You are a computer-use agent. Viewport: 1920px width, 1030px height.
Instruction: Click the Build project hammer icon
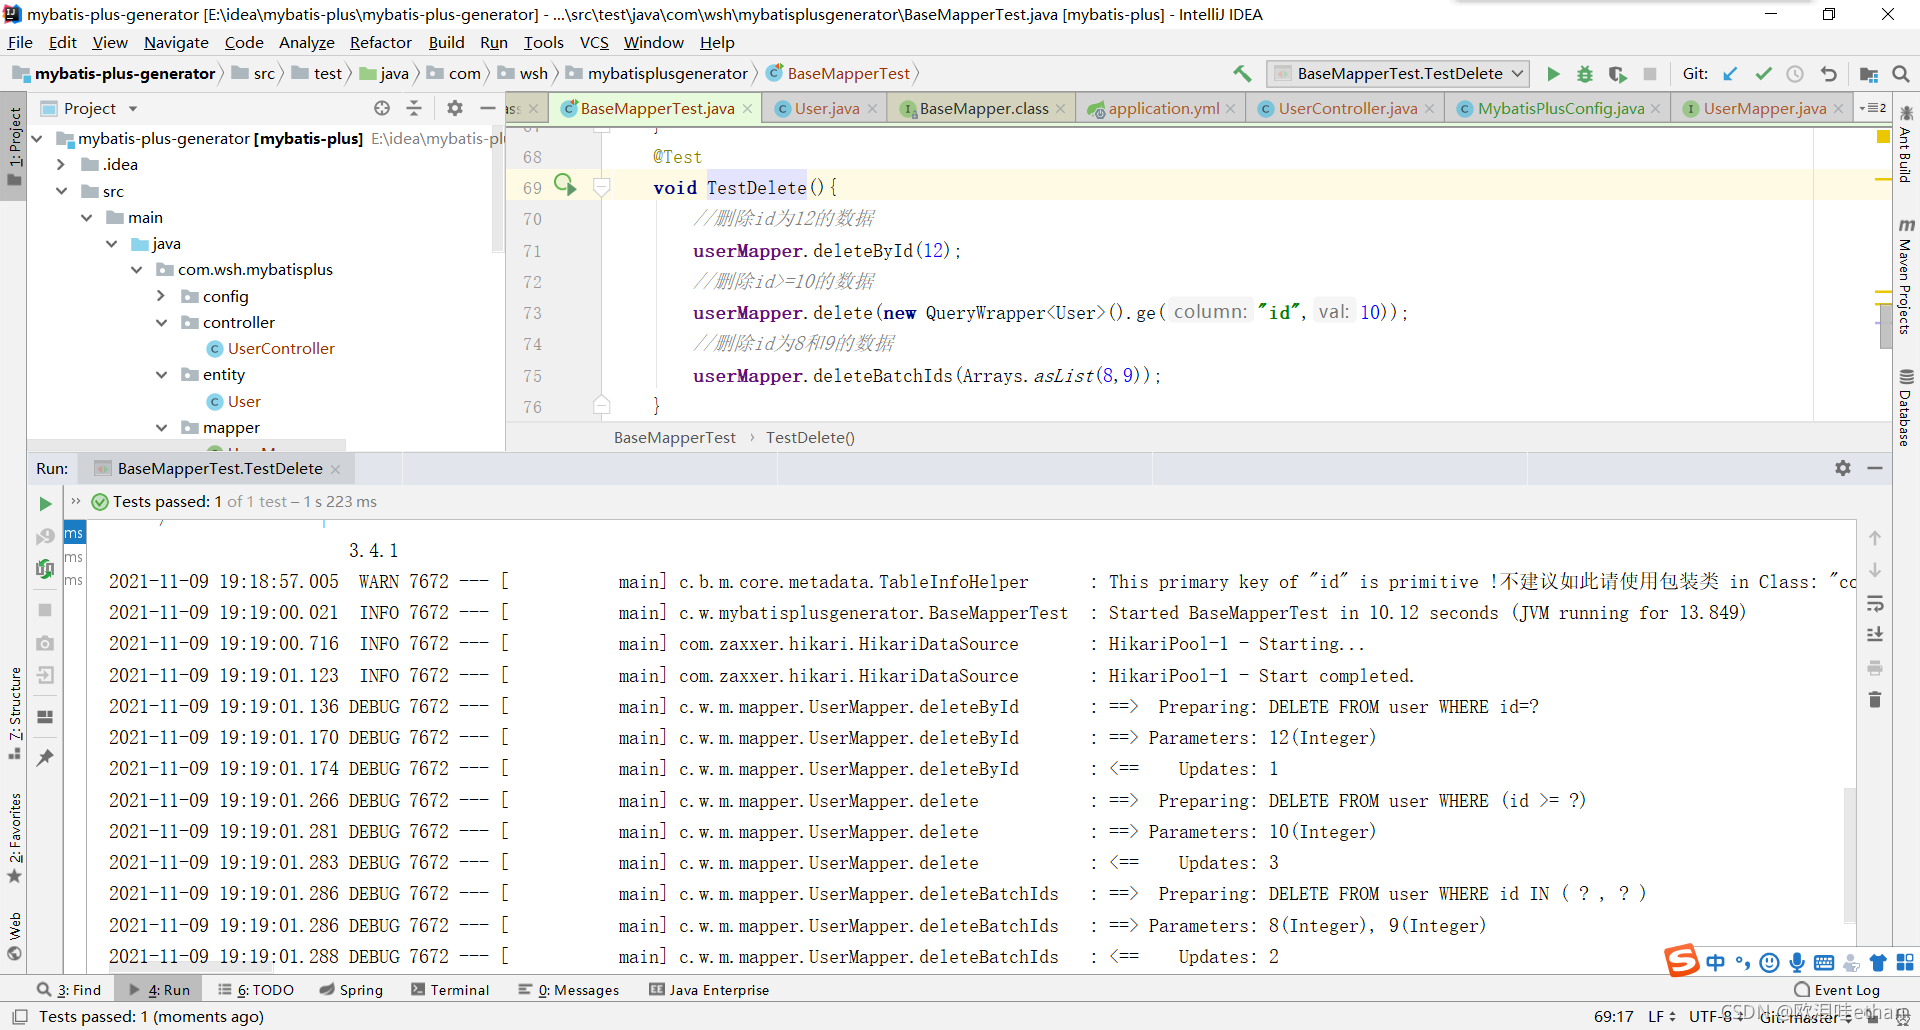1242,73
